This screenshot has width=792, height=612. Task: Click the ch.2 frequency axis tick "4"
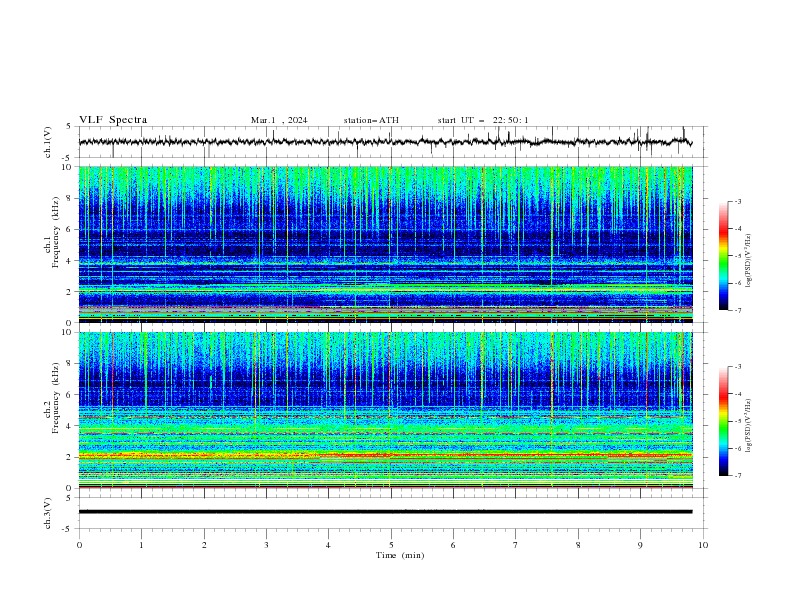(x=70, y=426)
